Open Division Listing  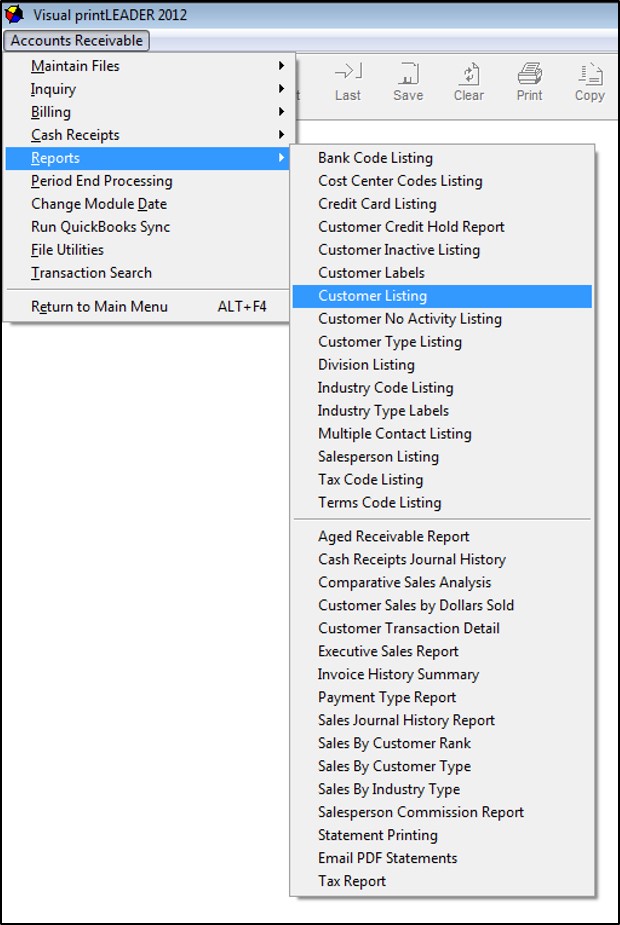pos(442,365)
